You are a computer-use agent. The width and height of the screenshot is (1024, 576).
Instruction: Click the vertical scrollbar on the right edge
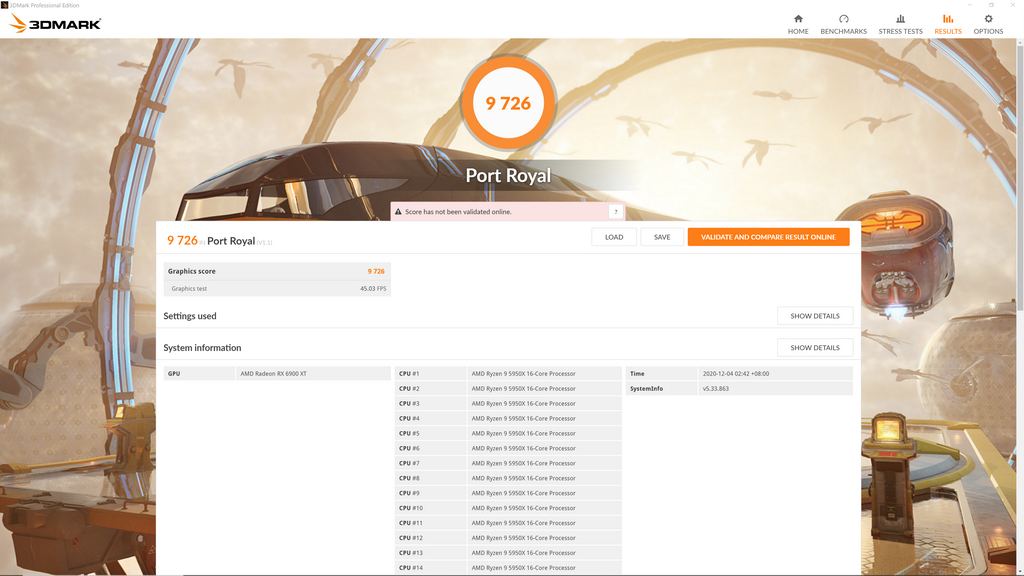1019,176
